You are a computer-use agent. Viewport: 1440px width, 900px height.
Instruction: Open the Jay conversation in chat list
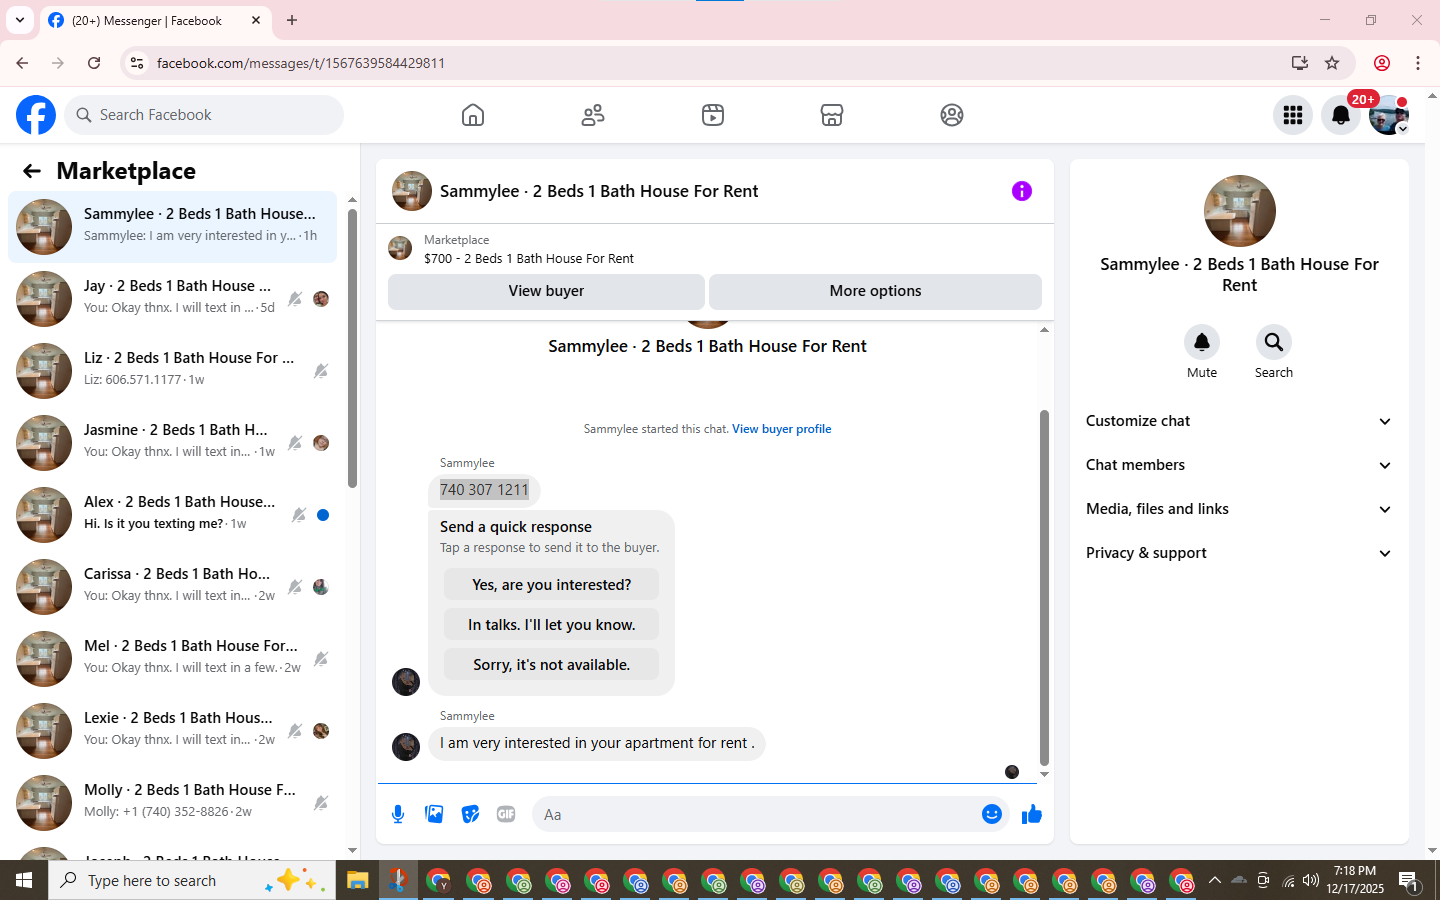pos(172,299)
